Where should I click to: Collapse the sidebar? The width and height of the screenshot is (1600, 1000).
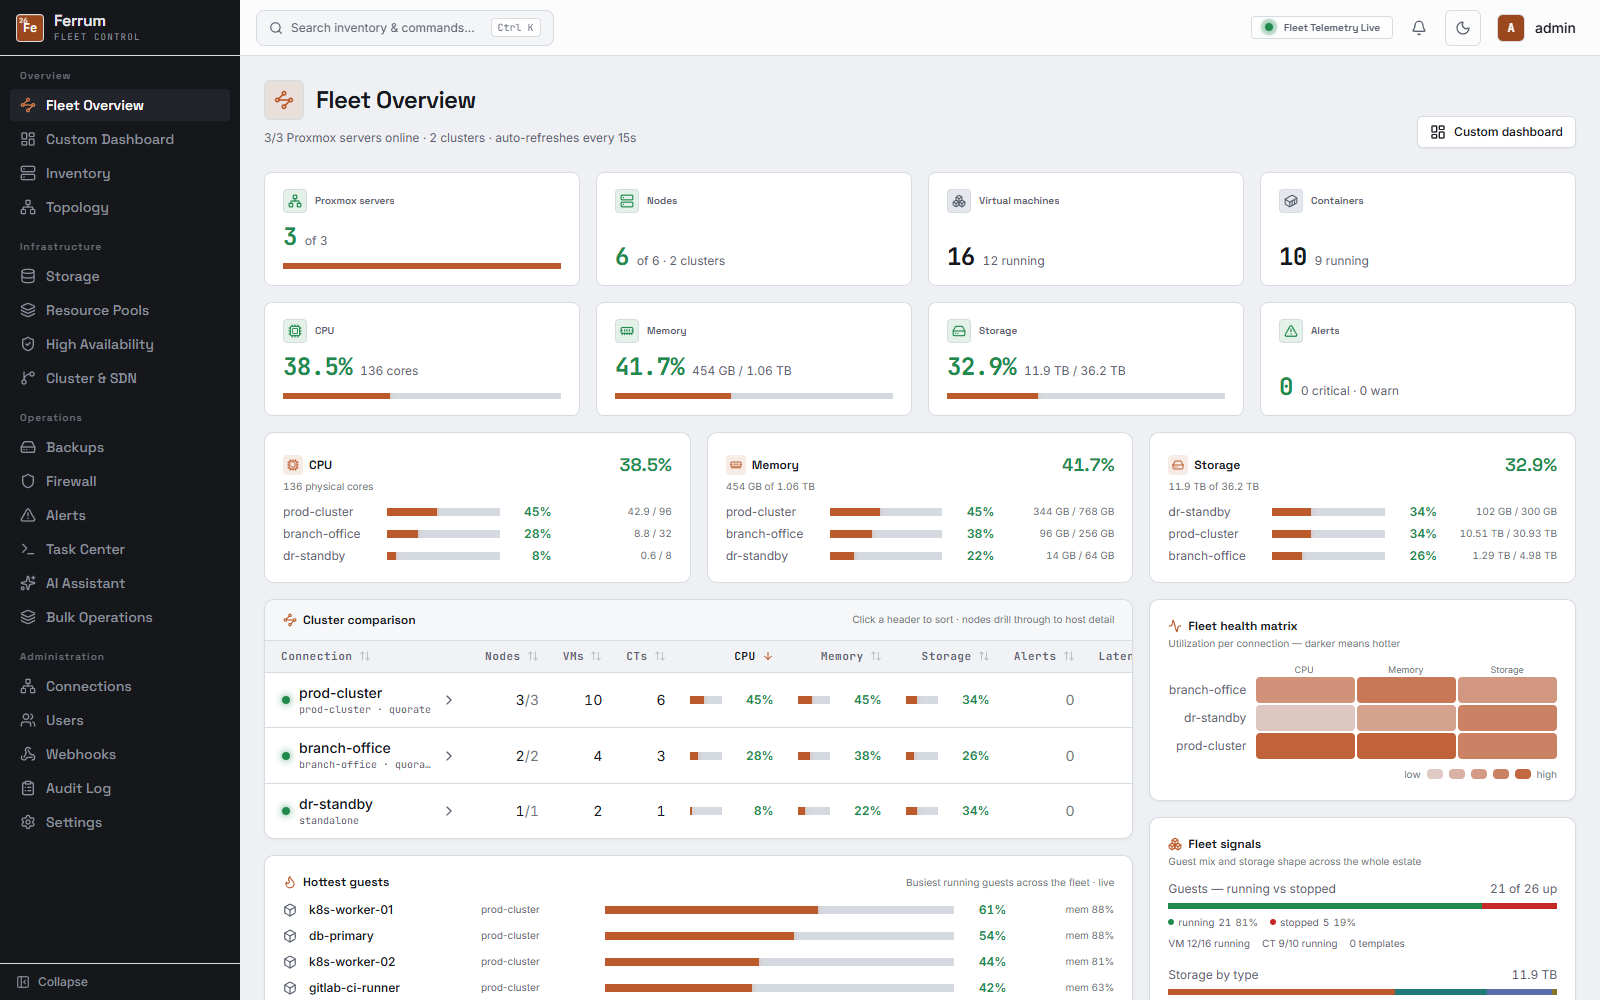(120, 982)
